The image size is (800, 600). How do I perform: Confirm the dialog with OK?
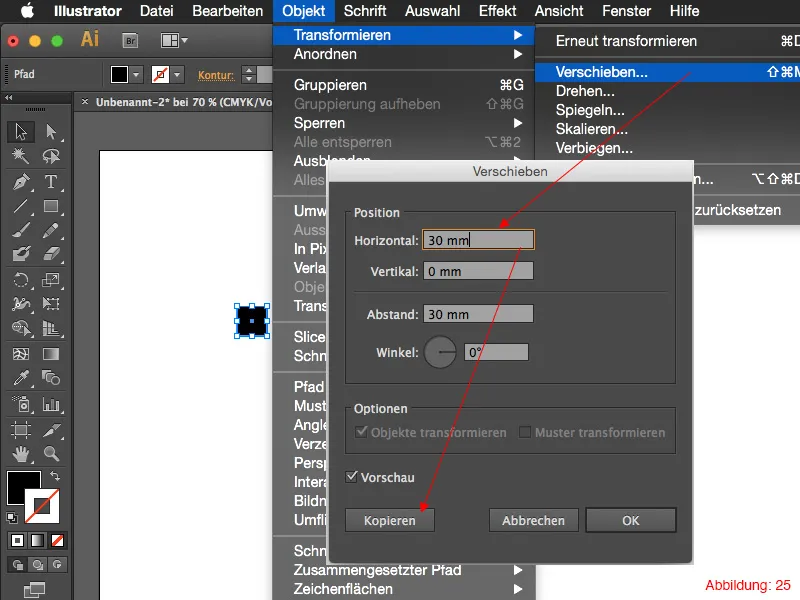click(x=631, y=520)
